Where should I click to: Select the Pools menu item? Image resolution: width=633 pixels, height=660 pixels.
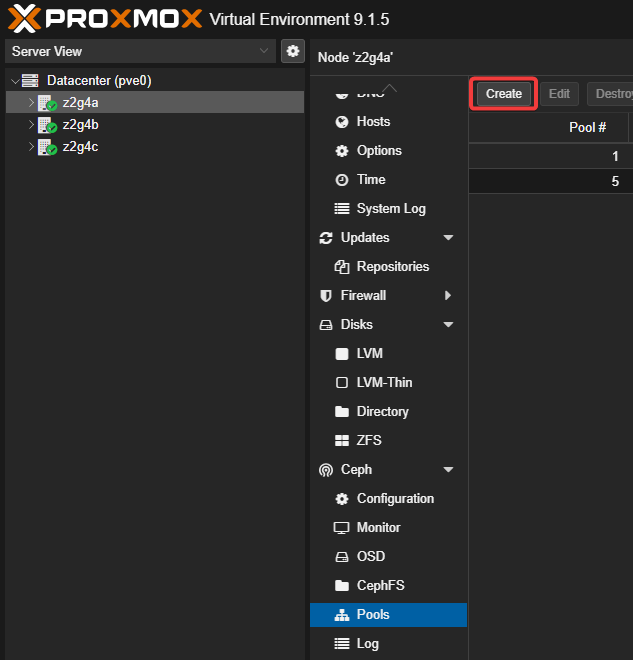pyautogui.click(x=373, y=614)
